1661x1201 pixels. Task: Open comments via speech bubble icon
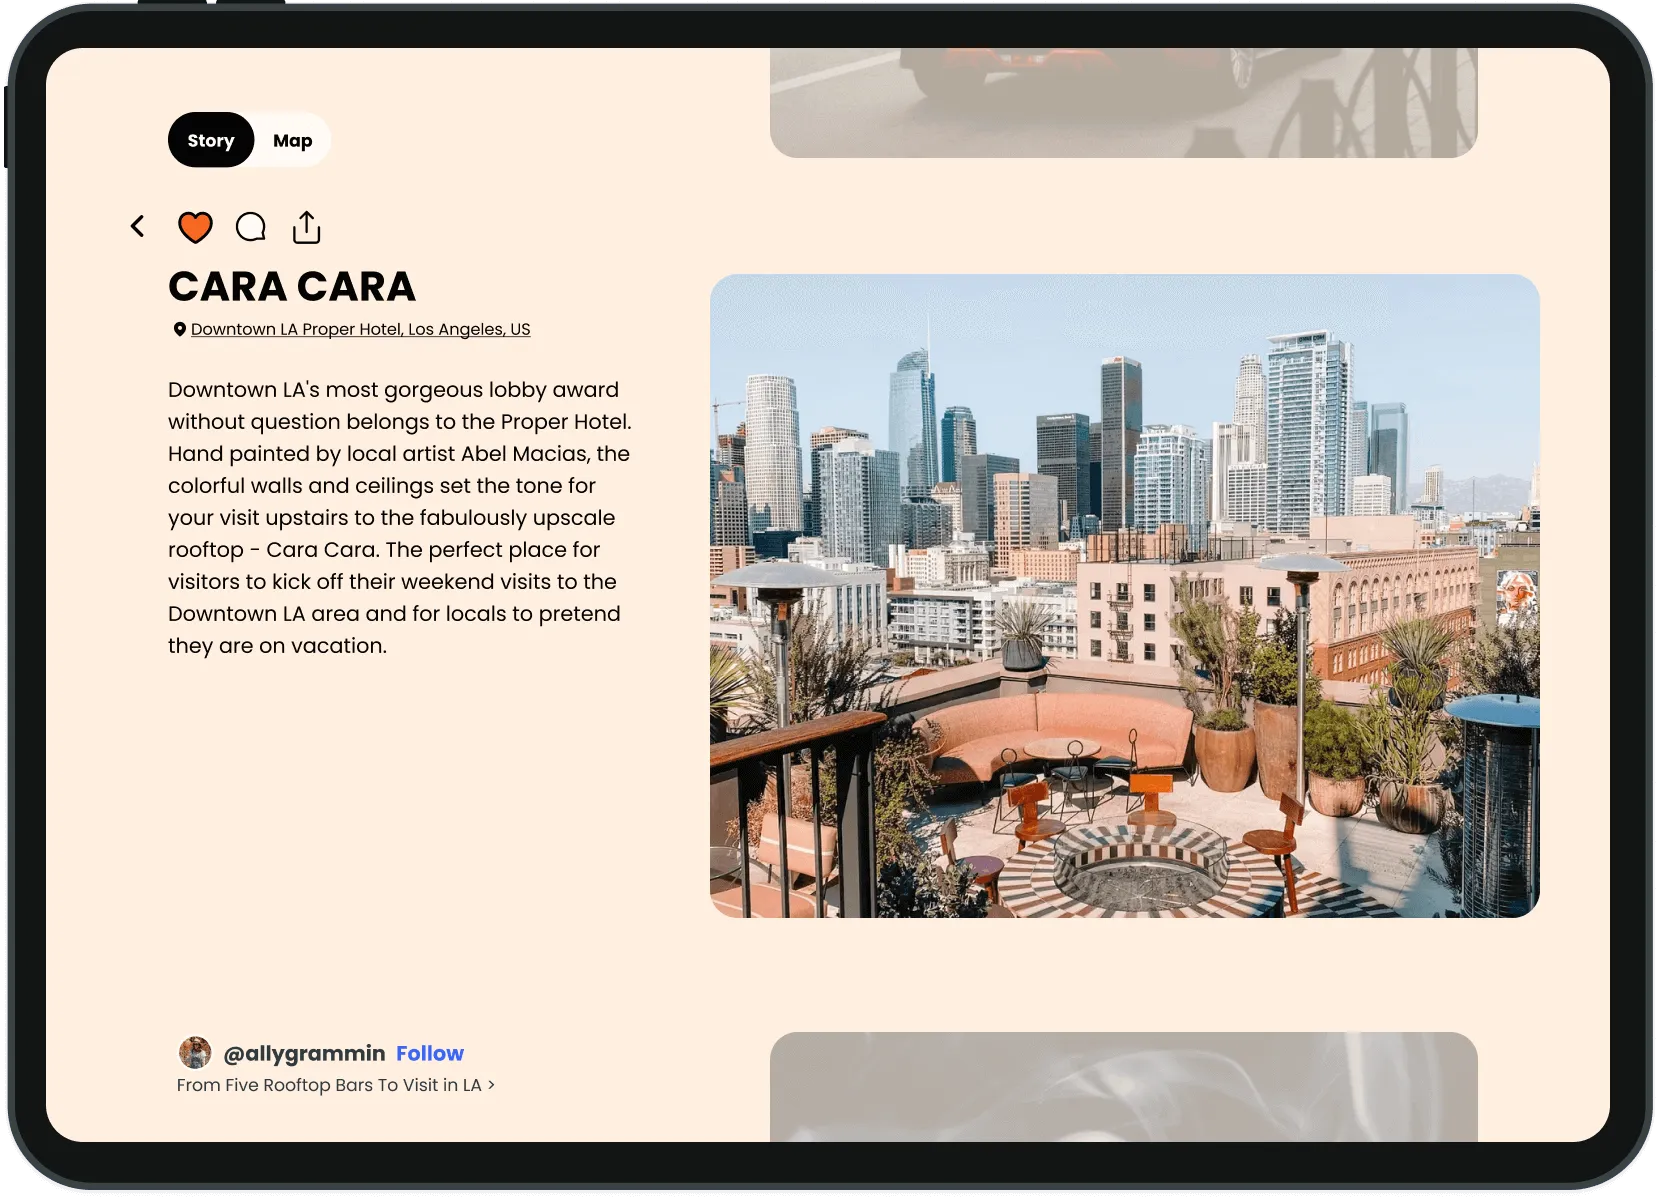click(251, 227)
